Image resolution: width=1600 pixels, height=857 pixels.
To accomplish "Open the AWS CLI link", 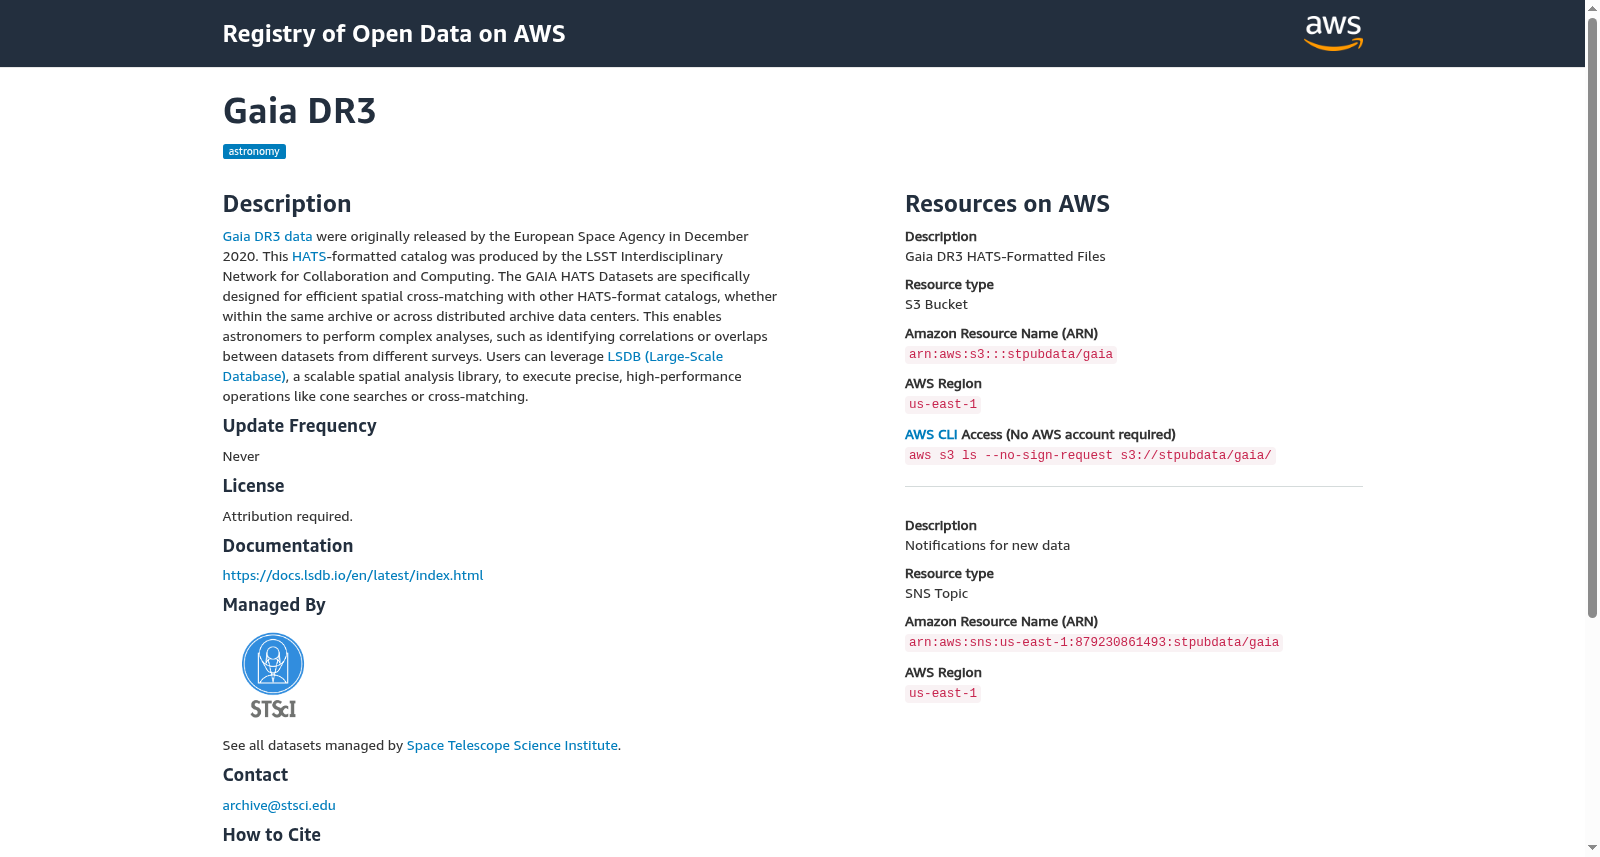I will (x=931, y=435).
